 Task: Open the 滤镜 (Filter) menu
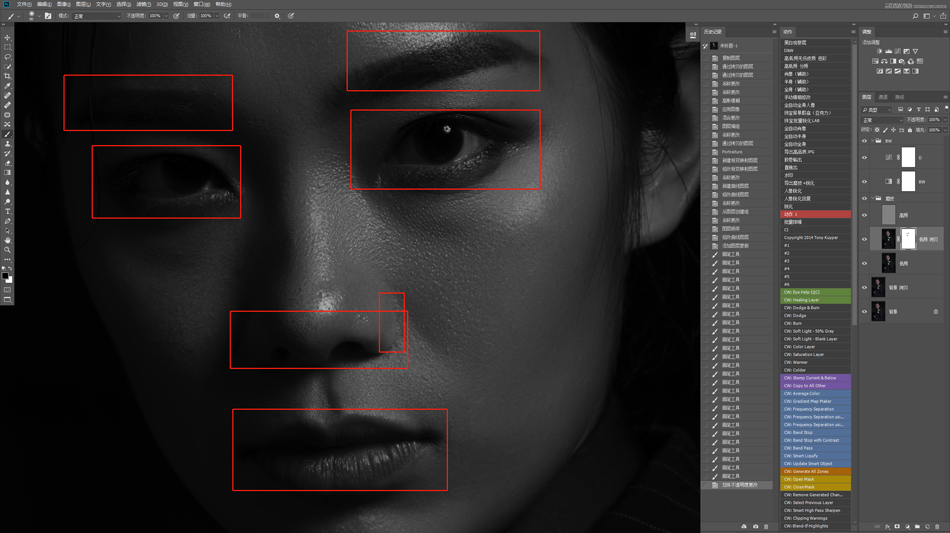tap(143, 4)
